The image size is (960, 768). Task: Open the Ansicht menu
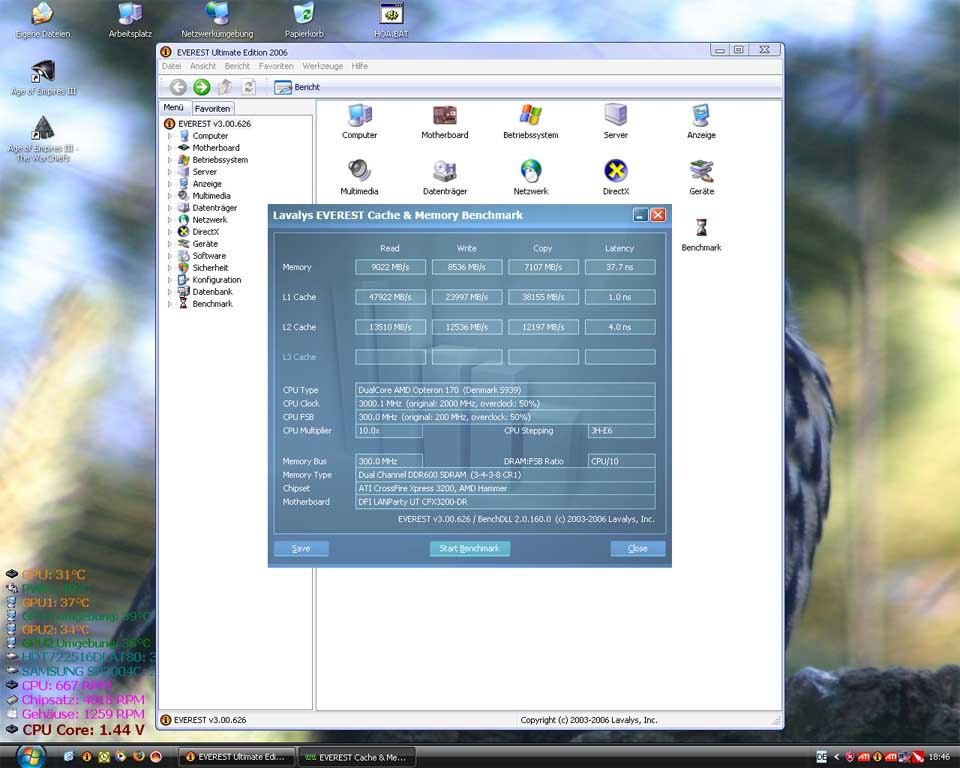coord(203,66)
